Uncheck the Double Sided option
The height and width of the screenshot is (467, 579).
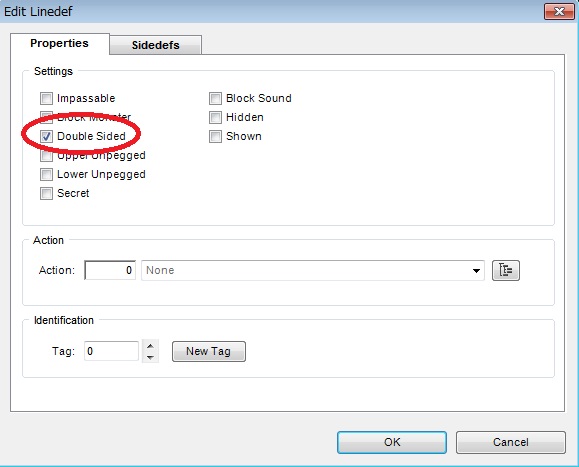pos(47,137)
